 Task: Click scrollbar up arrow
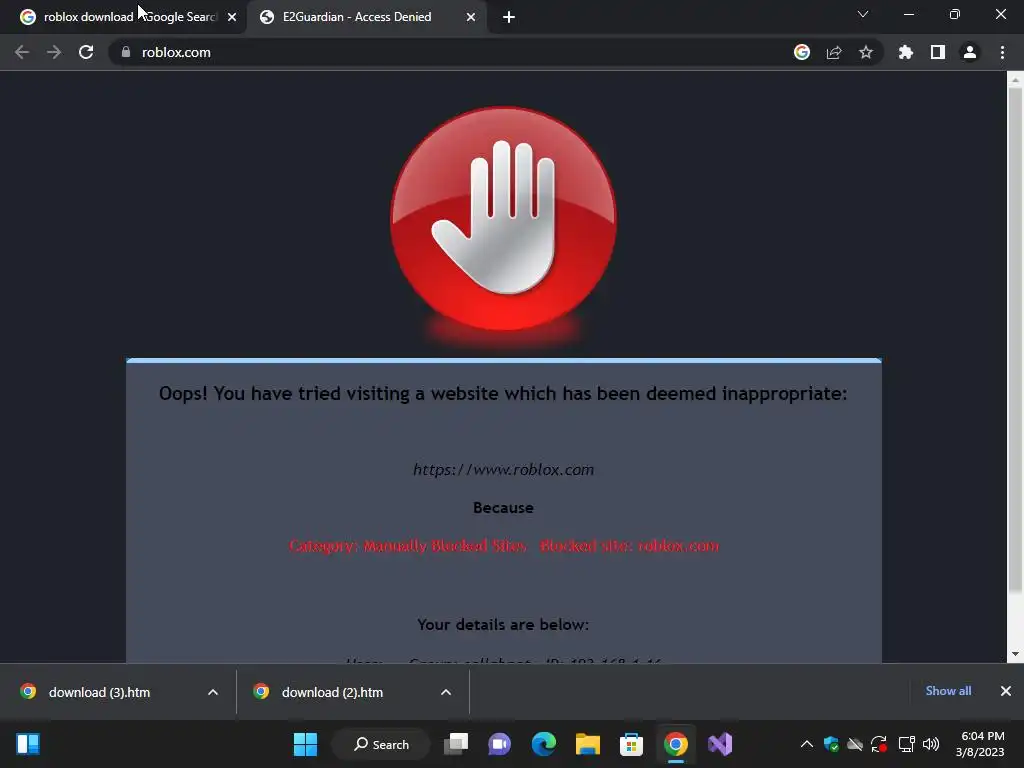1015,80
